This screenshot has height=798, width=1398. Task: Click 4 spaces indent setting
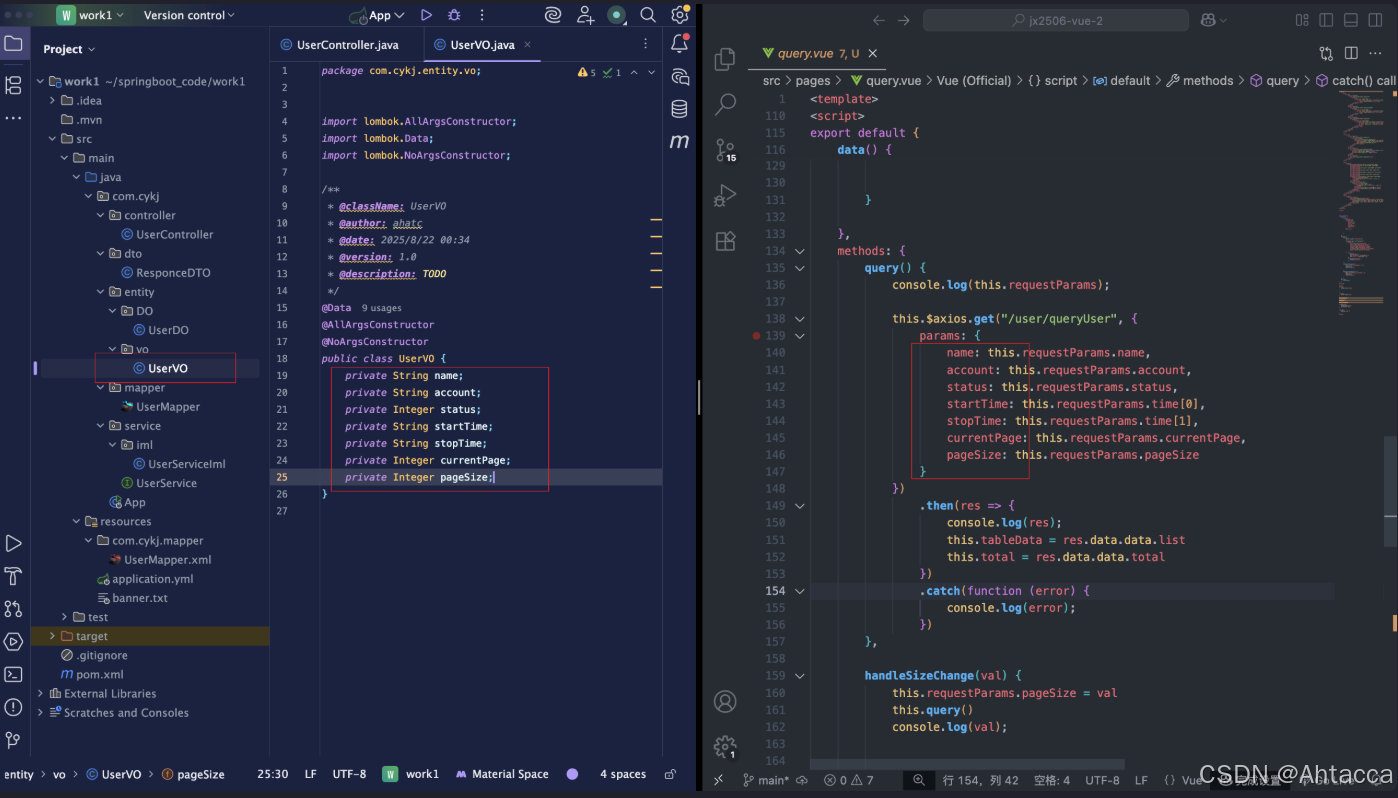pyautogui.click(x=622, y=774)
